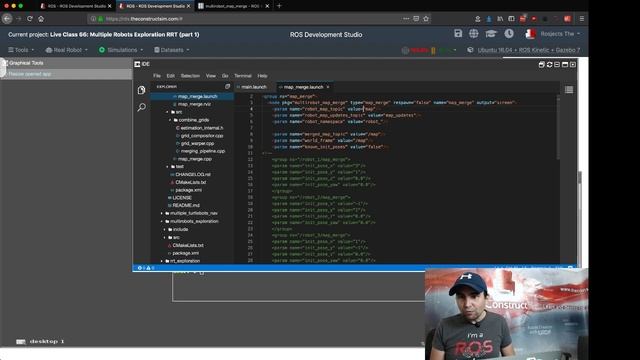Collapse the combine_grids folder
640x360 pixels.
point(191,120)
